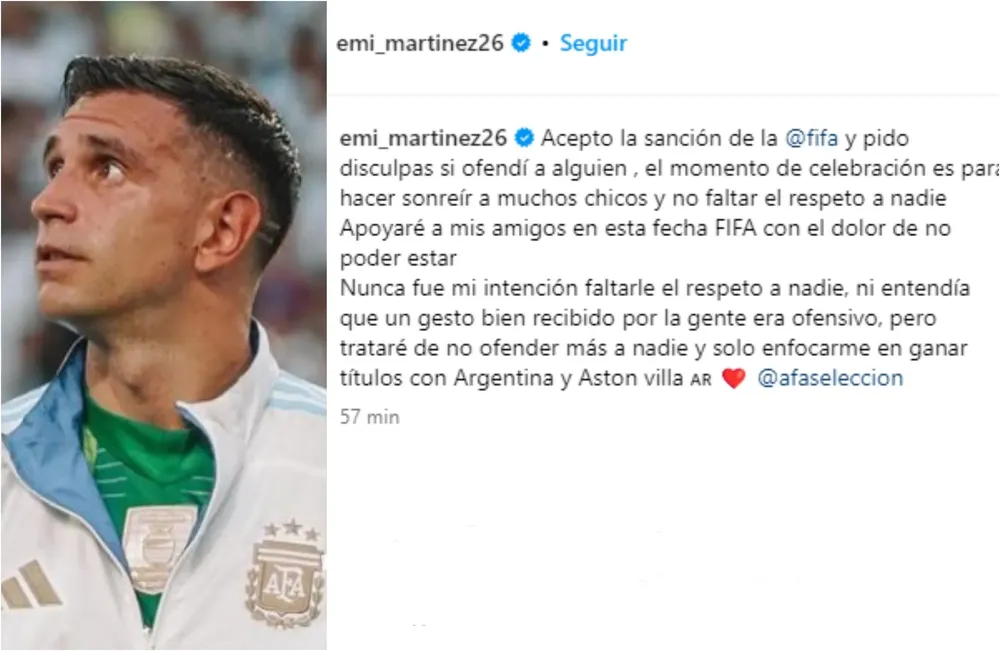Click the blue Seguir follow button
Viewport: 1000px width, 651px height.
[593, 43]
